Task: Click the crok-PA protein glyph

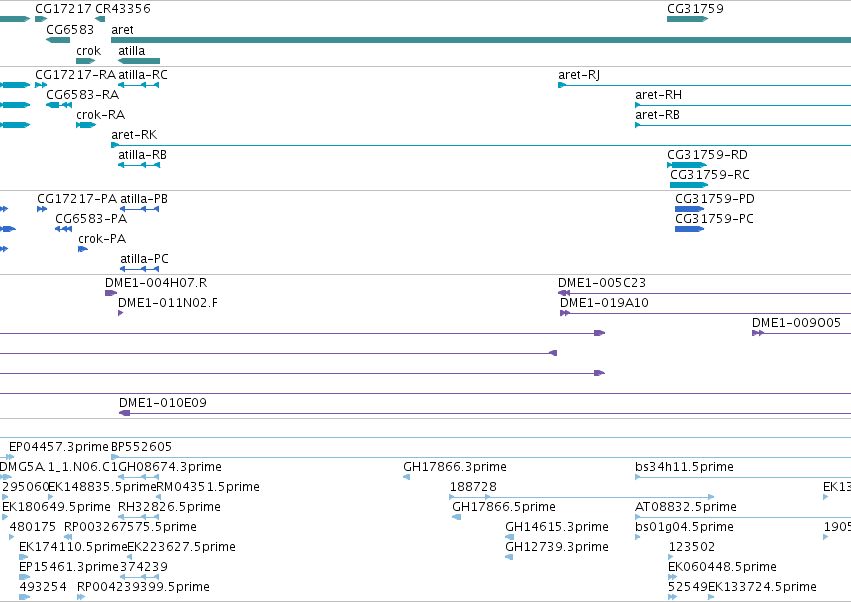Action: coord(83,249)
